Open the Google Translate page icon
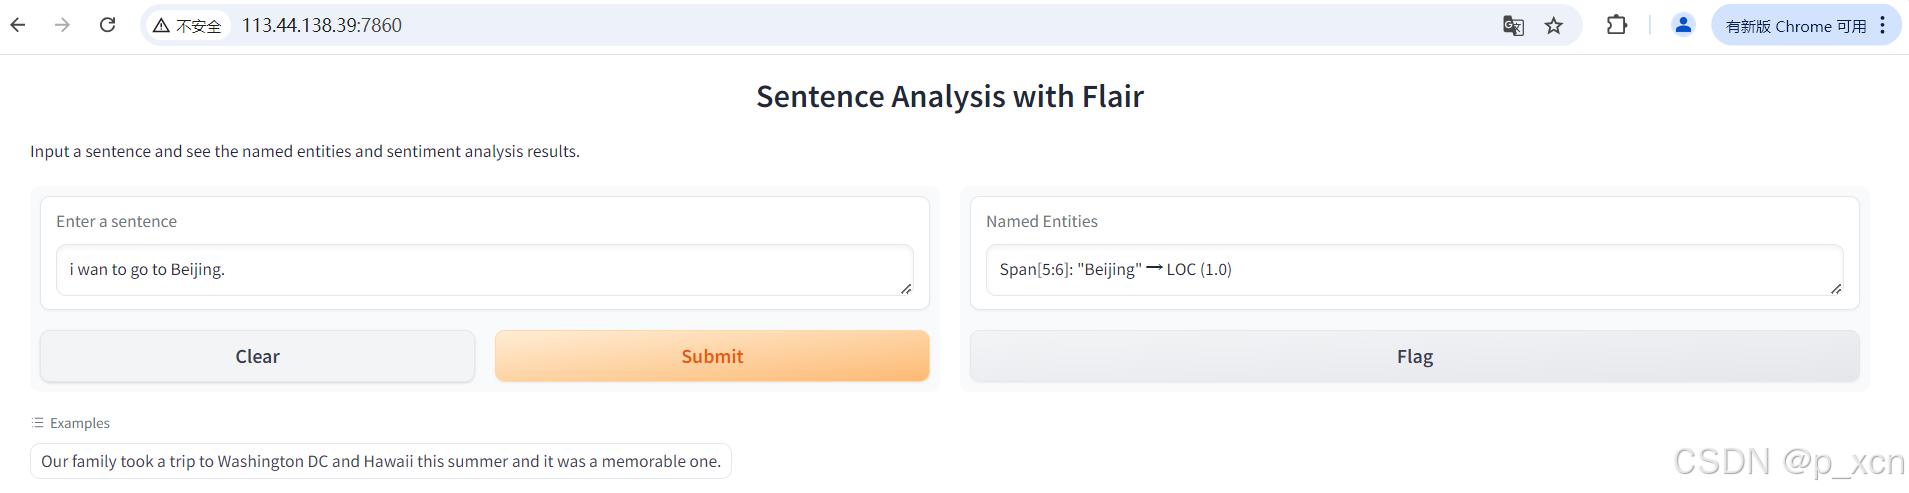The width and height of the screenshot is (1909, 493). pyautogui.click(x=1513, y=26)
